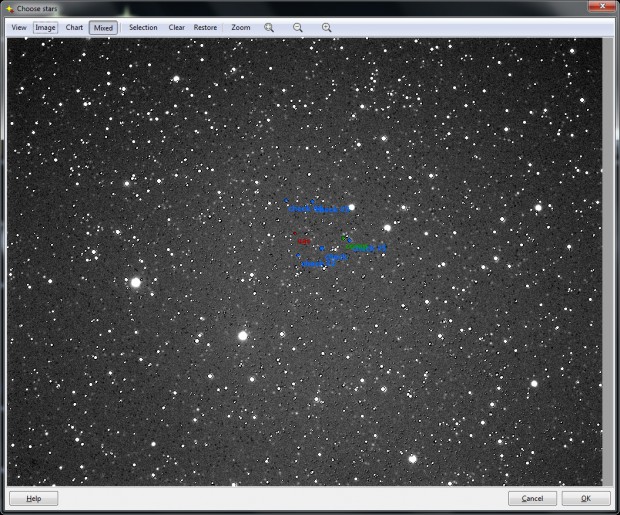The height and width of the screenshot is (515, 620).
Task: Click the zoom to fit magnifier icon
Action: pos(269,27)
